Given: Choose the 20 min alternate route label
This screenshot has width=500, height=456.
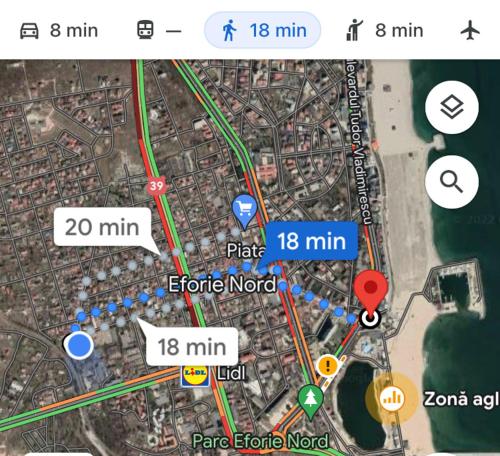Looking at the screenshot, I should 102,227.
